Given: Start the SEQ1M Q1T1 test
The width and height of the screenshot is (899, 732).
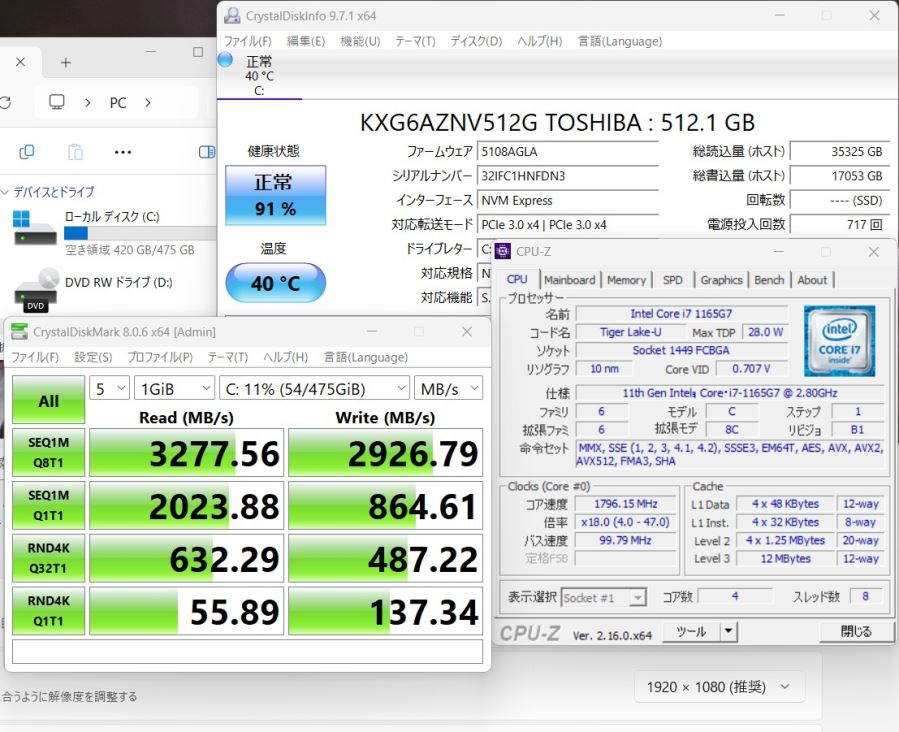Looking at the screenshot, I should (49, 505).
